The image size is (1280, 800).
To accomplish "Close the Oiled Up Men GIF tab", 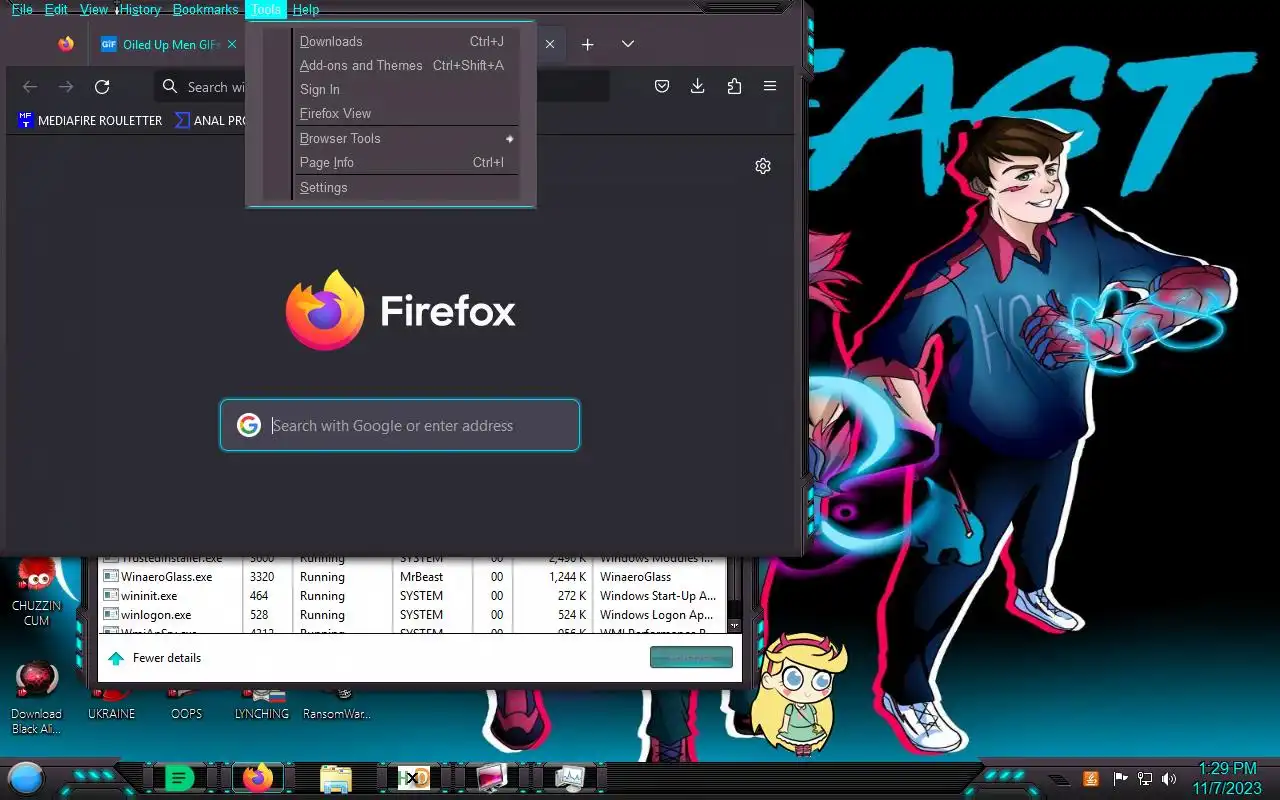I will coord(232,44).
